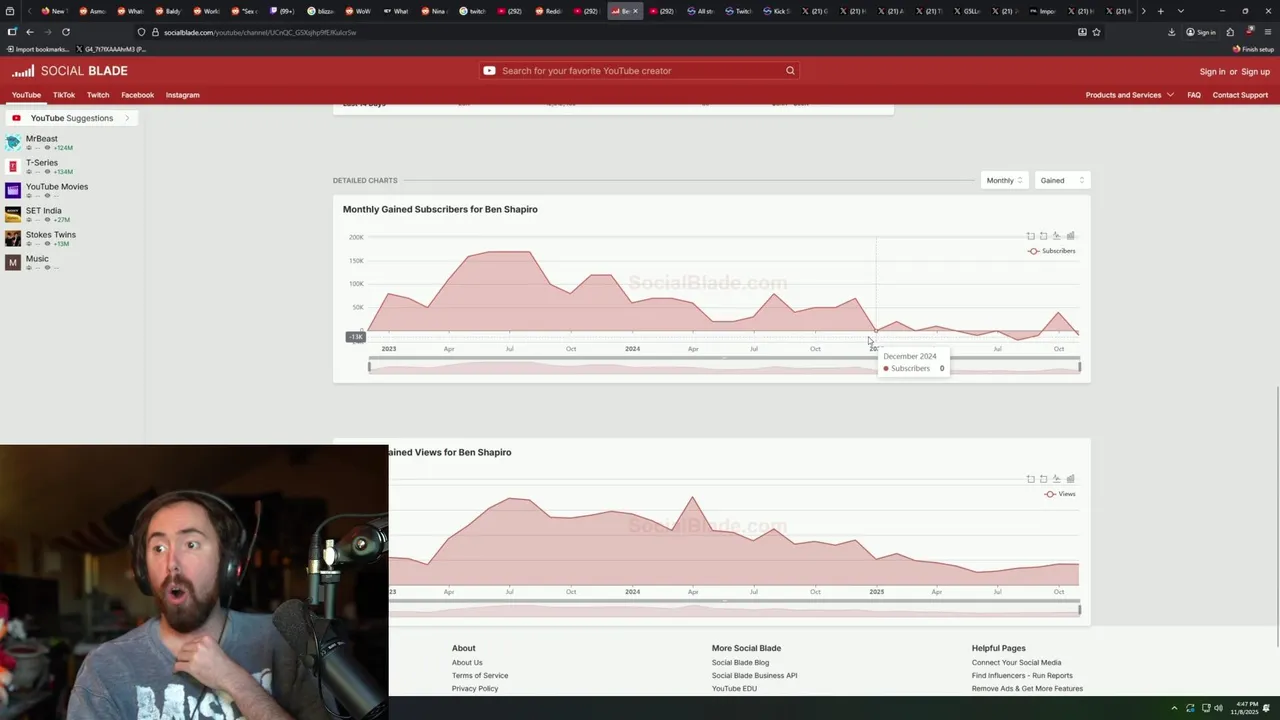Open the Social Blade Blog footer link
Viewport: 1280px width, 720px height.
click(x=740, y=662)
